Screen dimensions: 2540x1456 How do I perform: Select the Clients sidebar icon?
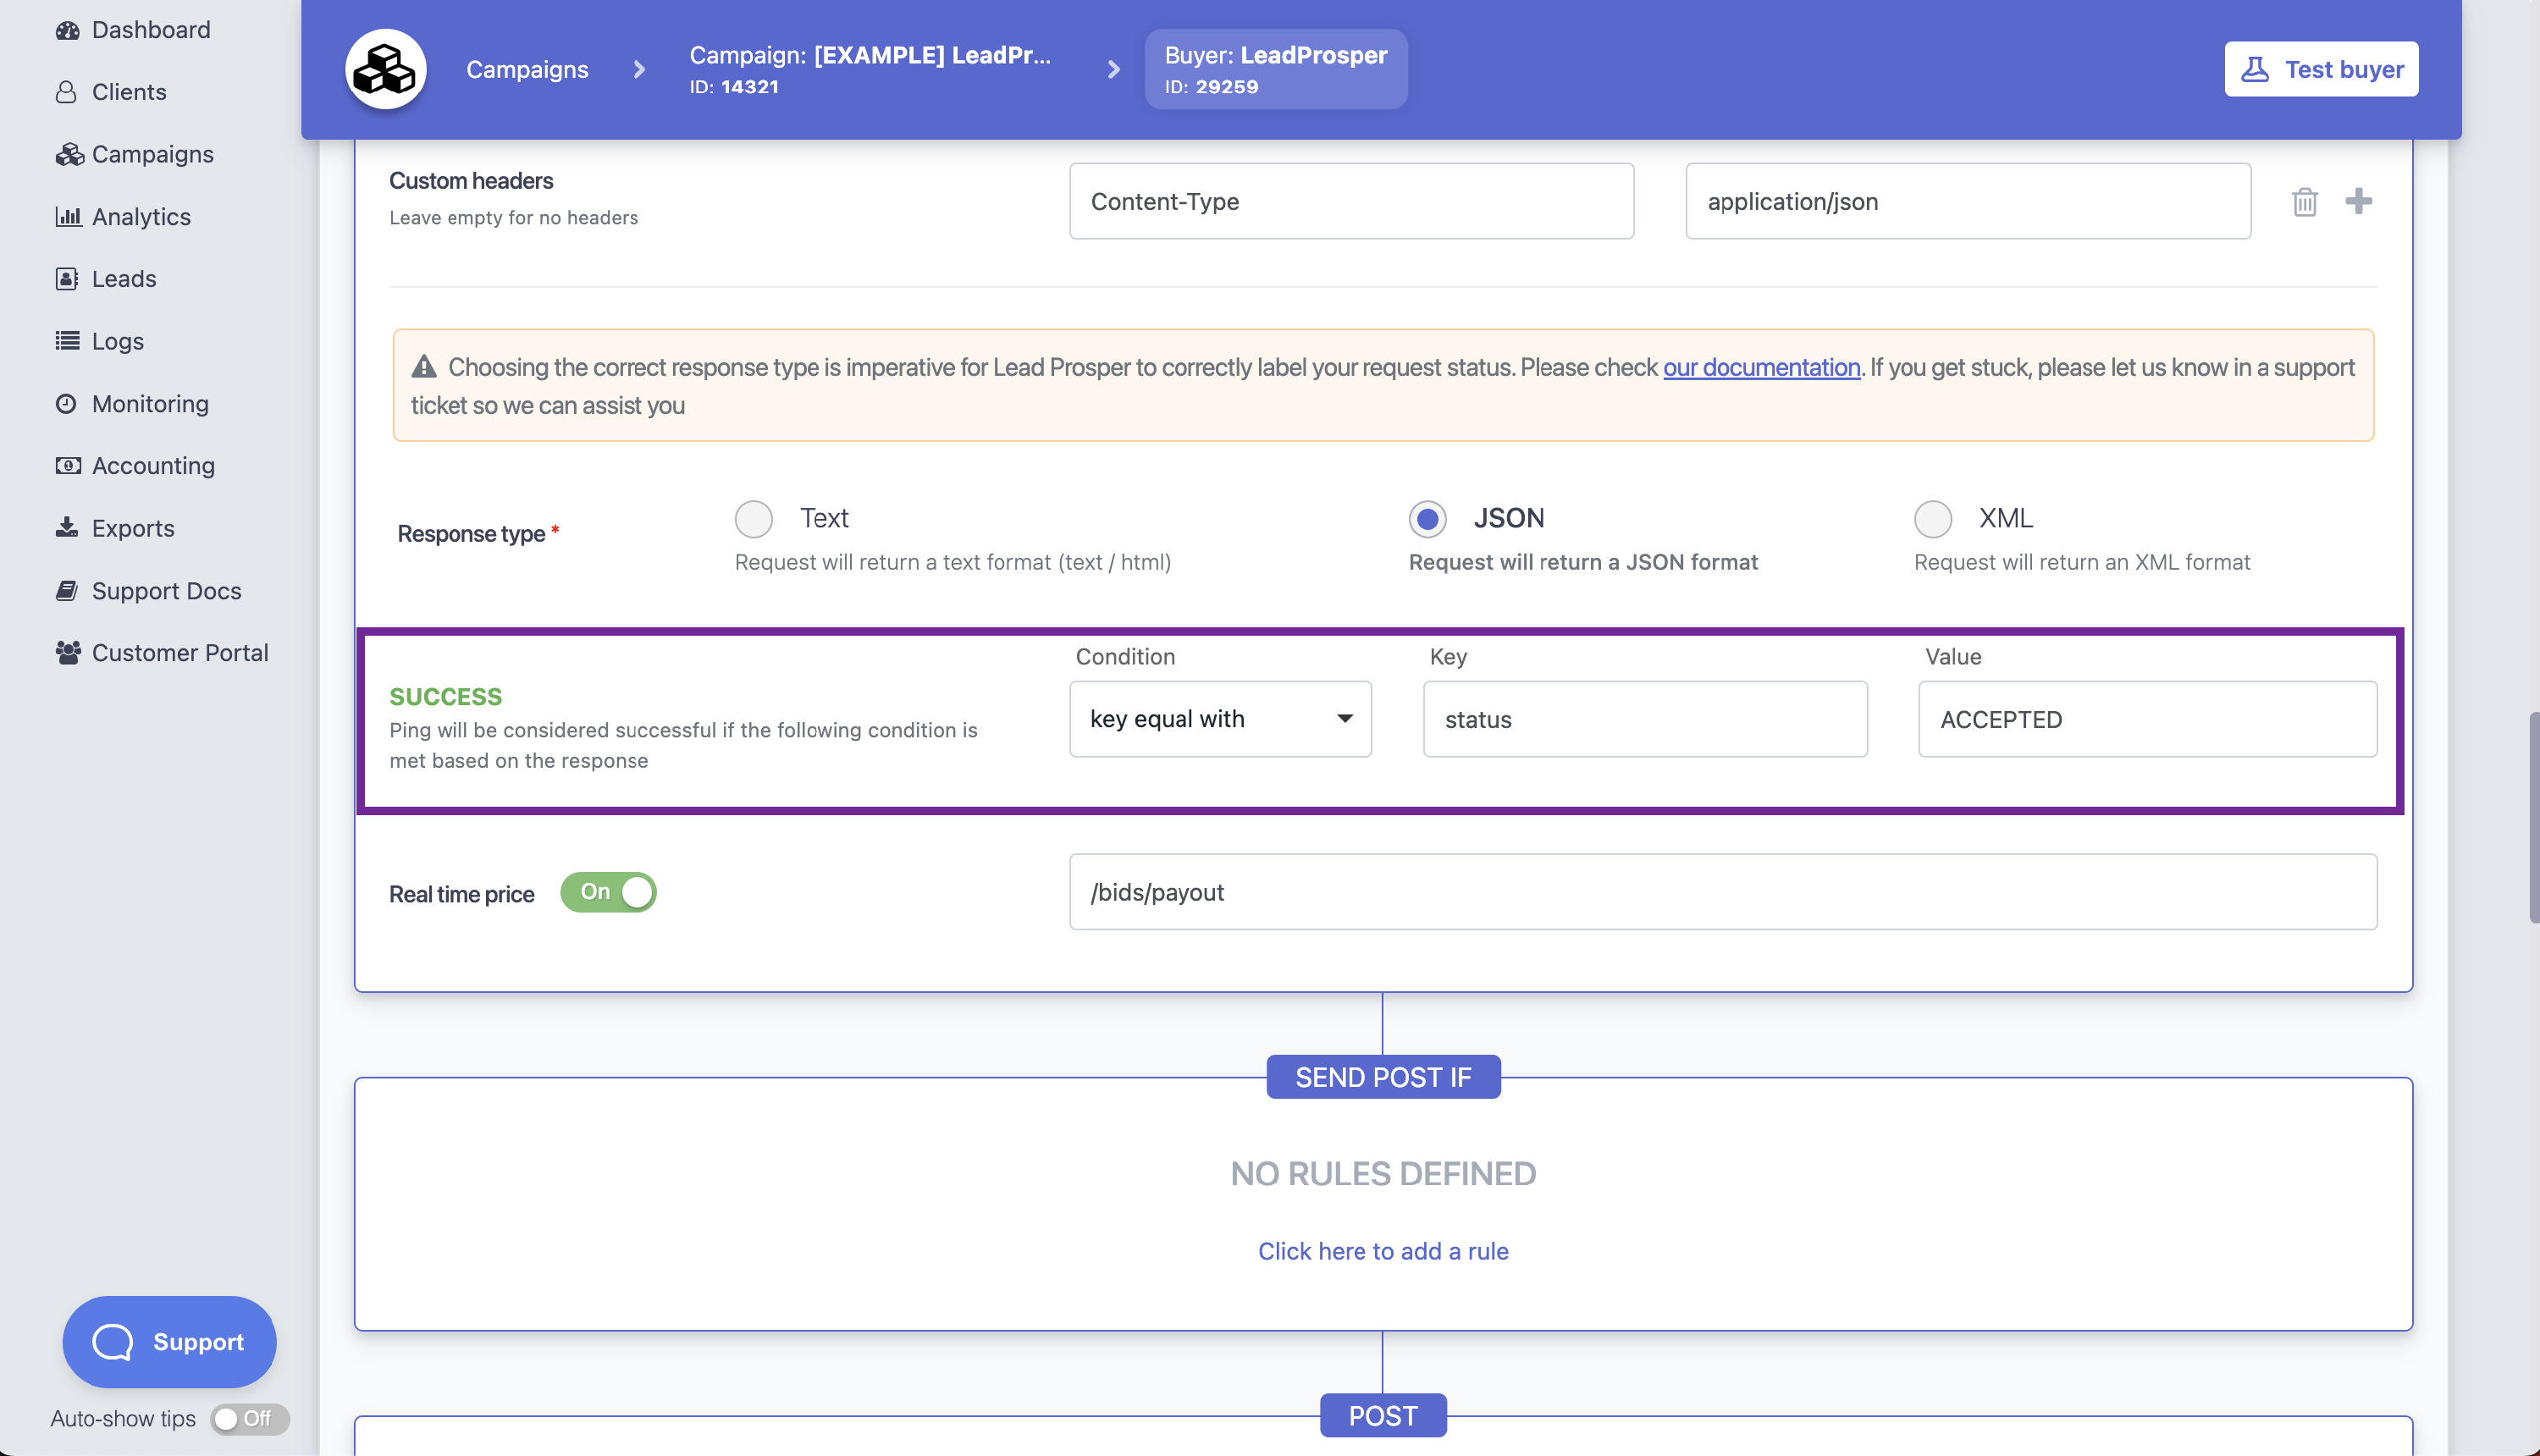click(66, 91)
